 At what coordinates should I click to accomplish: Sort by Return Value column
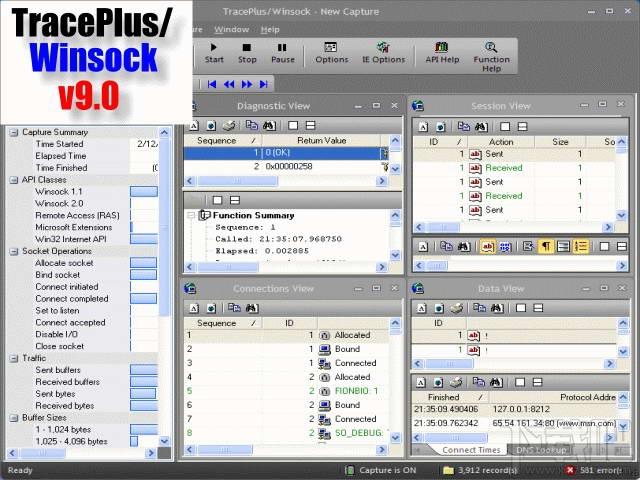[x=321, y=140]
